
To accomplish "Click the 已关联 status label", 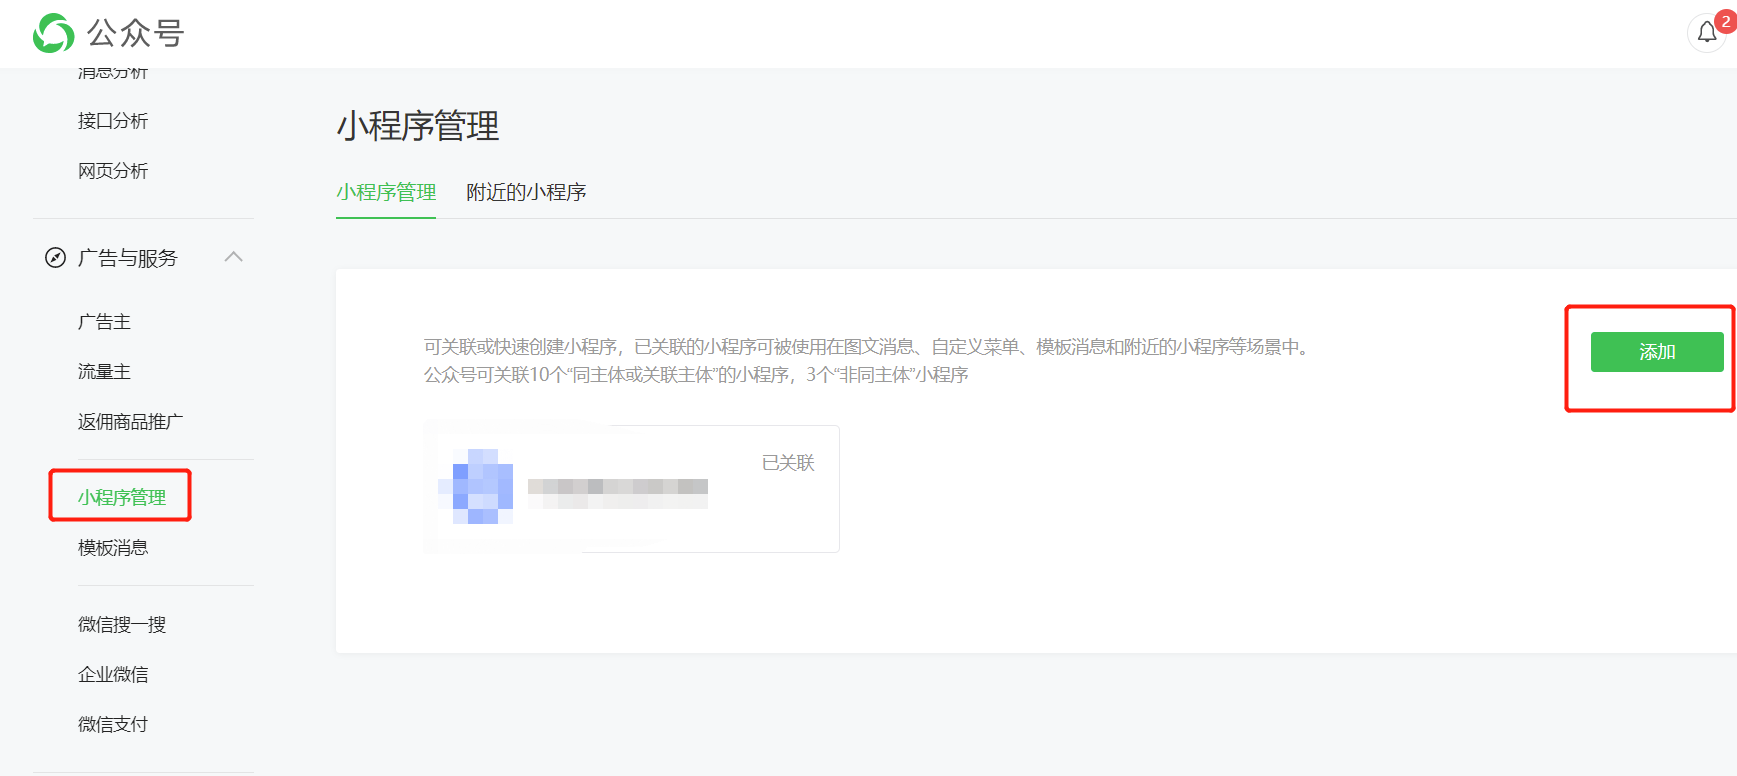I will point(788,463).
